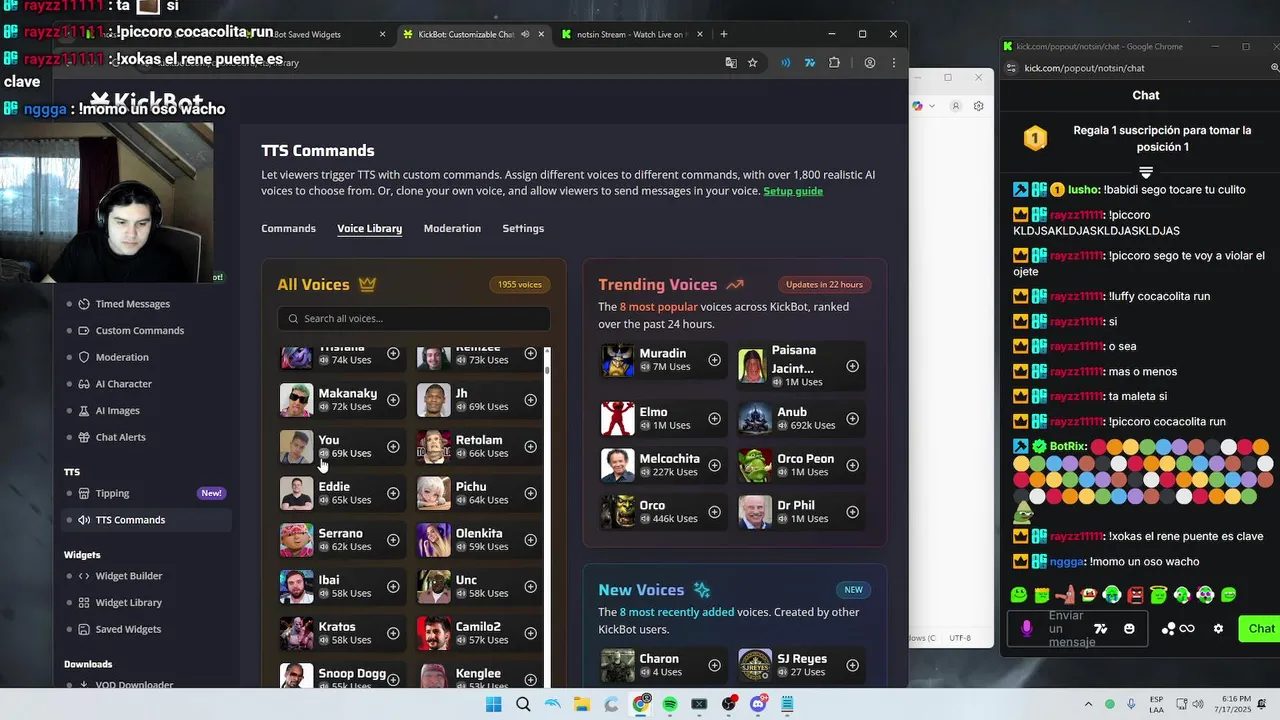Image resolution: width=1280 pixels, height=720 pixels.
Task: Add the SJ Reyes new voice
Action: pyautogui.click(x=852, y=665)
